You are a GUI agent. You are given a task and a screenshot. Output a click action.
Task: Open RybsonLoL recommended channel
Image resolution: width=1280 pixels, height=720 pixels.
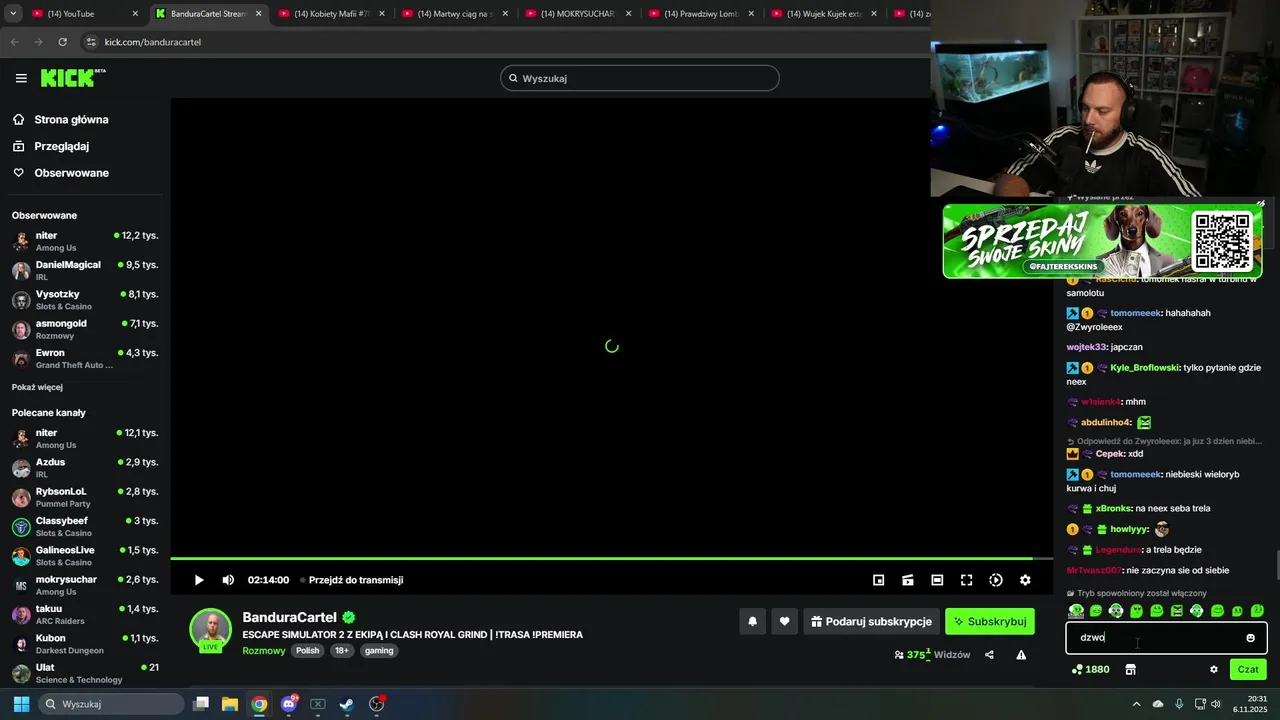85,497
